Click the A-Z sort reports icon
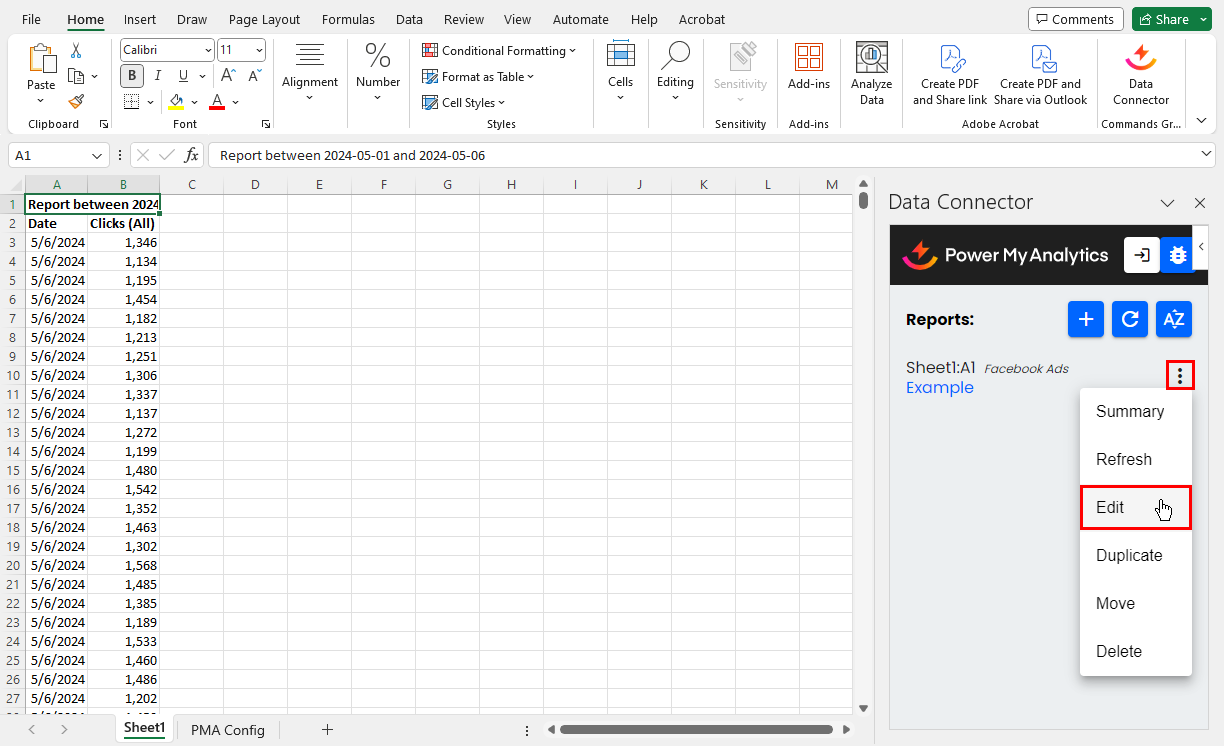This screenshot has height=746, width=1224. (1174, 319)
